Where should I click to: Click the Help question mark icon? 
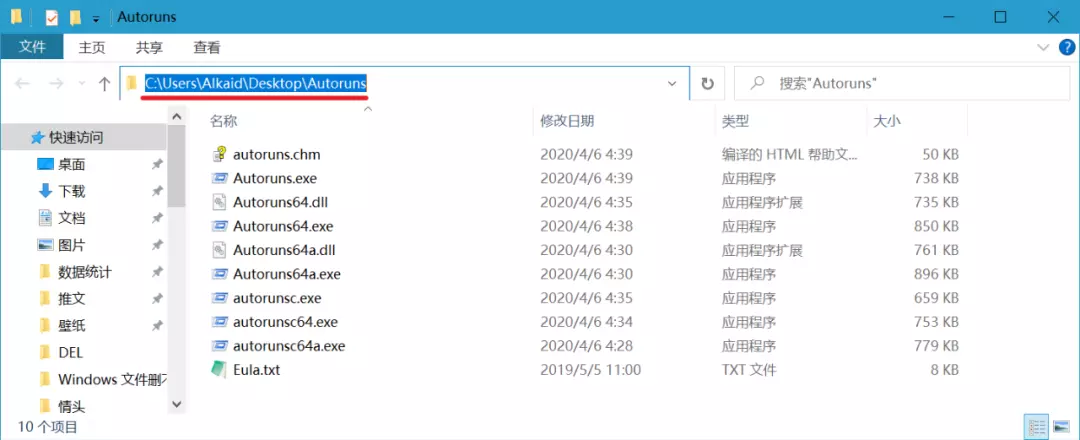coord(1066,48)
